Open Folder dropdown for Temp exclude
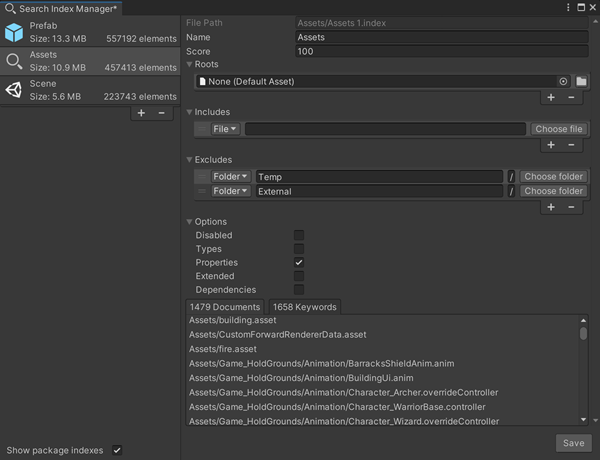The height and width of the screenshot is (460, 600). tap(230, 177)
